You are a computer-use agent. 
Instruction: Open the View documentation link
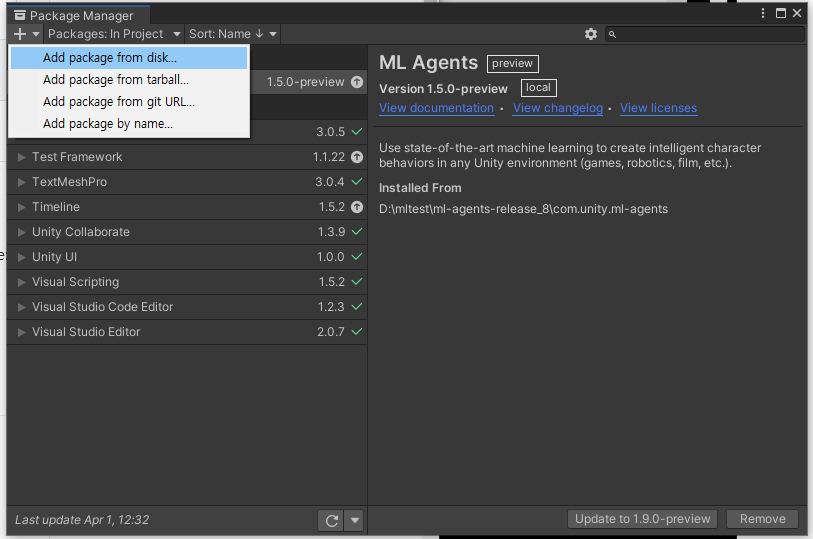[437, 108]
